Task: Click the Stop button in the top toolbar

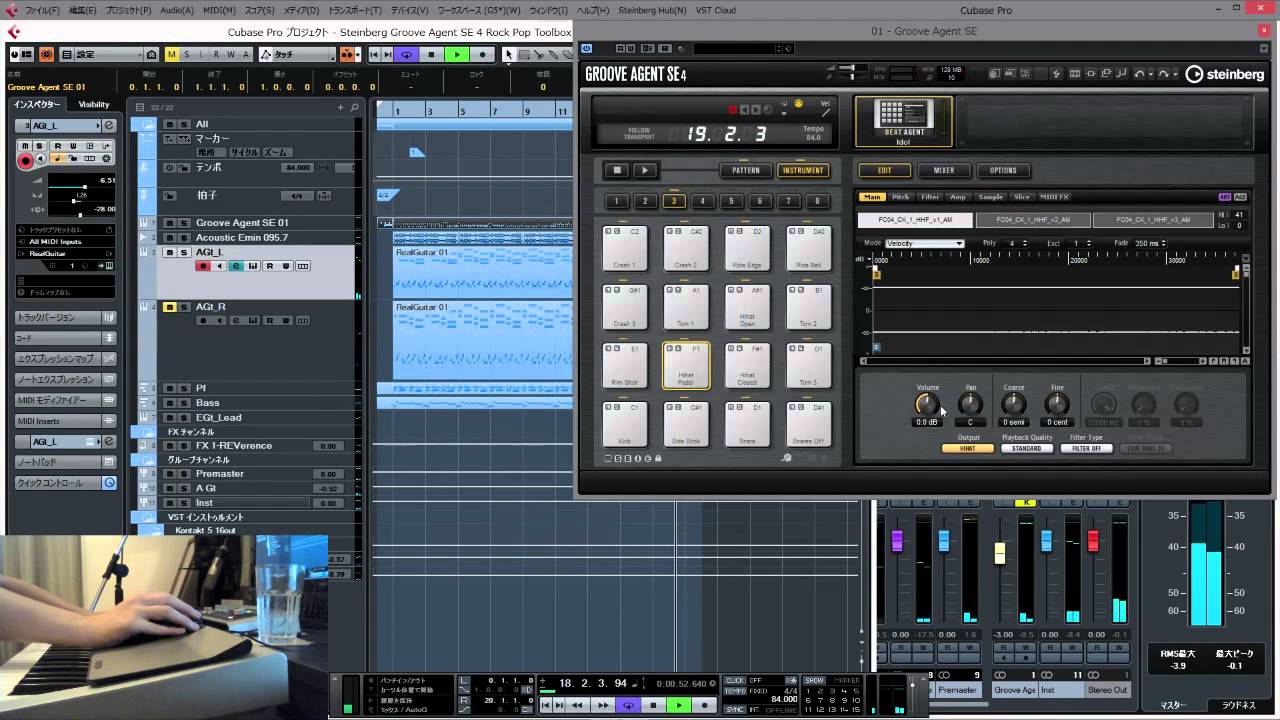Action: (431, 55)
